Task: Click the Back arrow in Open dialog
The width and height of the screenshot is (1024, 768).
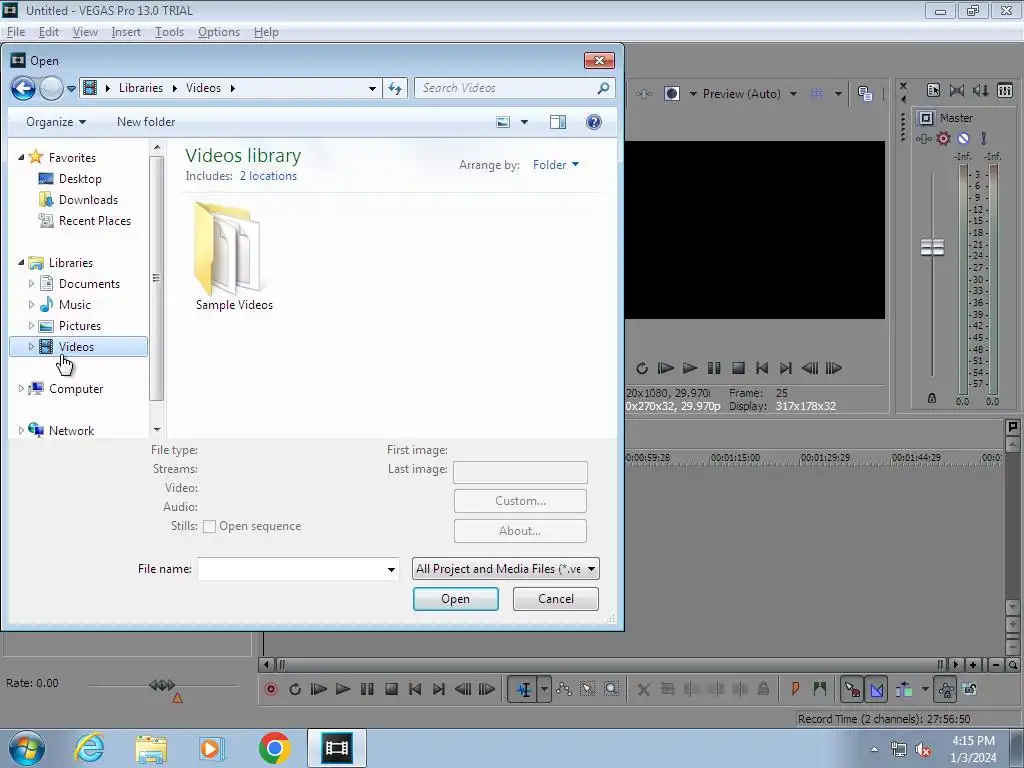Action: (x=24, y=88)
